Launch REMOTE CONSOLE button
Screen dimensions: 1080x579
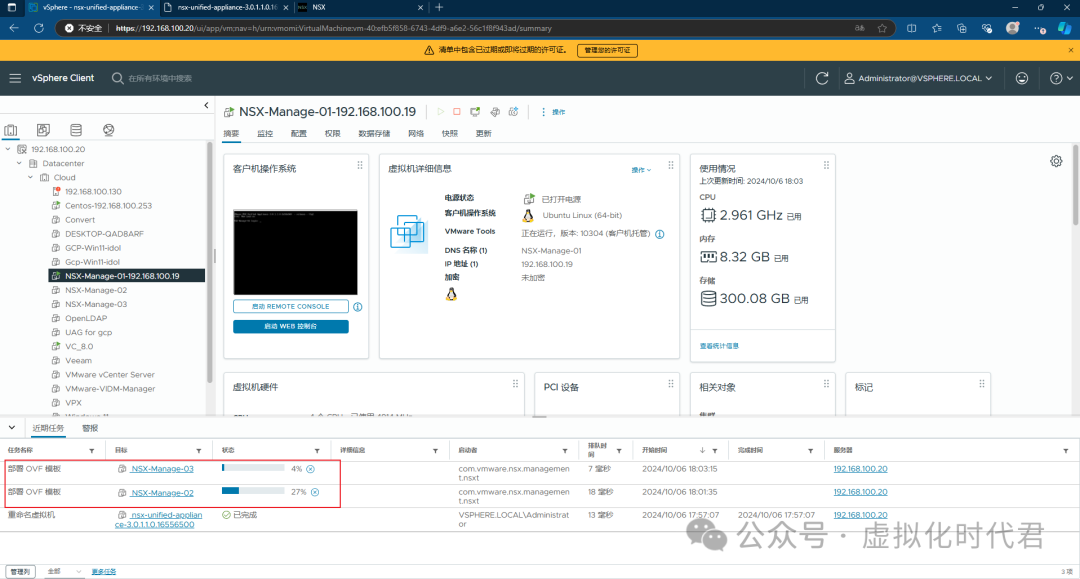291,306
